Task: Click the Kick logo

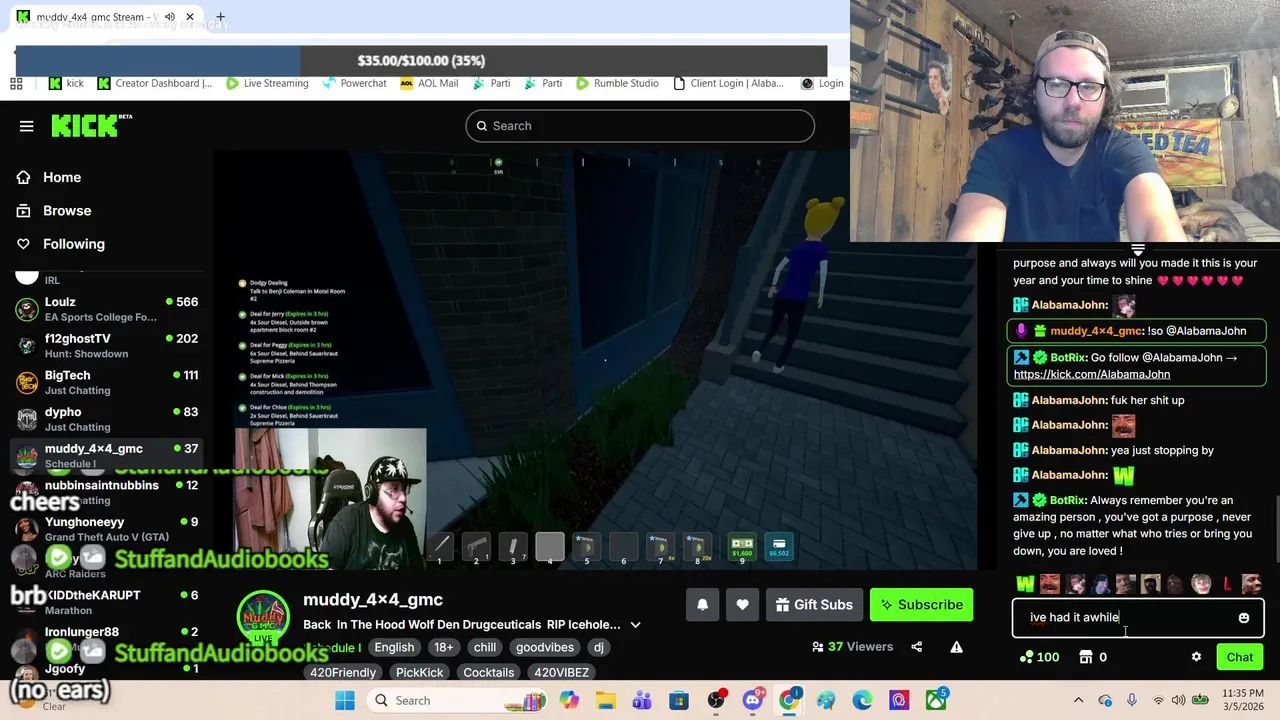Action: pyautogui.click(x=91, y=126)
